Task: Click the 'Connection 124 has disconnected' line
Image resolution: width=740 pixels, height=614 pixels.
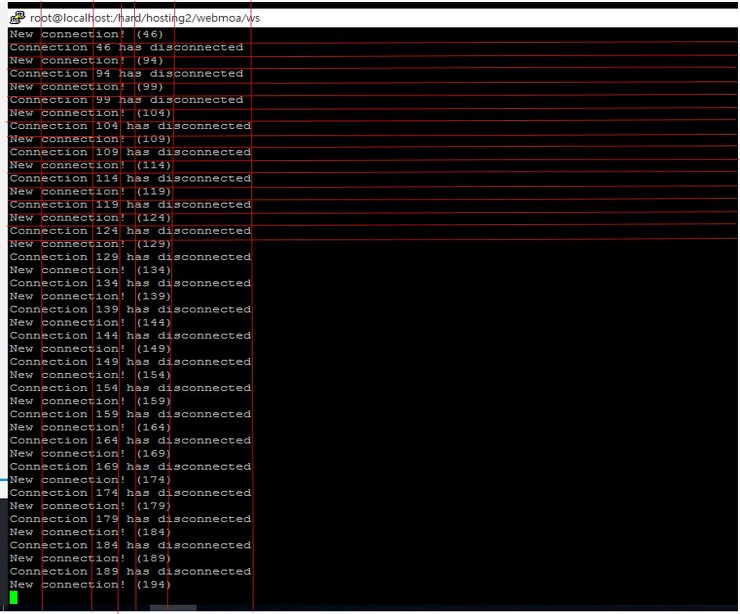Action: click(130, 231)
